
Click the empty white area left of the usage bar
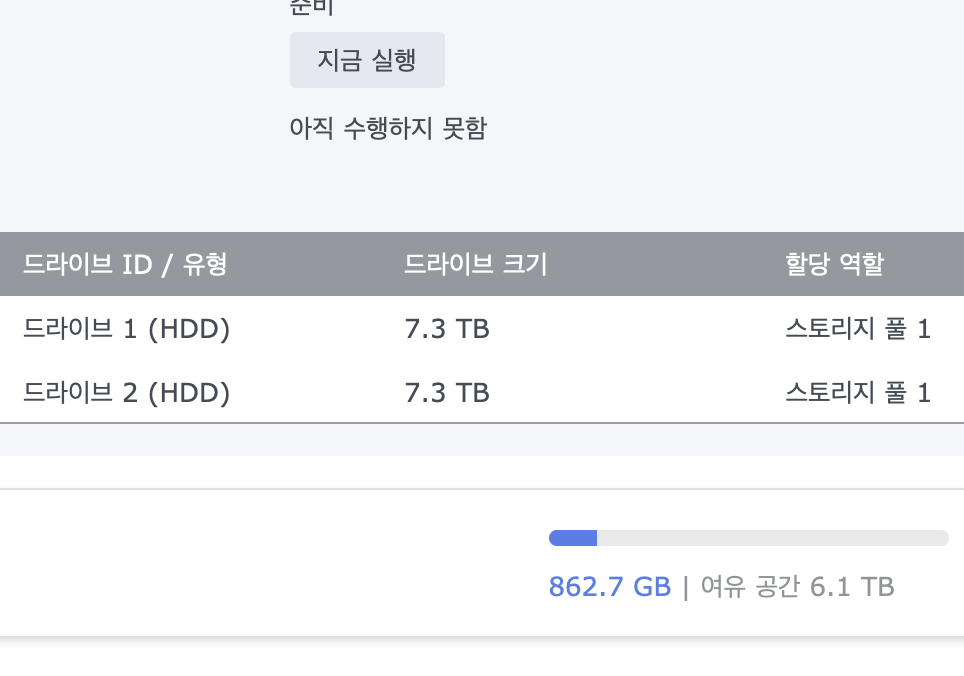tap(271, 562)
